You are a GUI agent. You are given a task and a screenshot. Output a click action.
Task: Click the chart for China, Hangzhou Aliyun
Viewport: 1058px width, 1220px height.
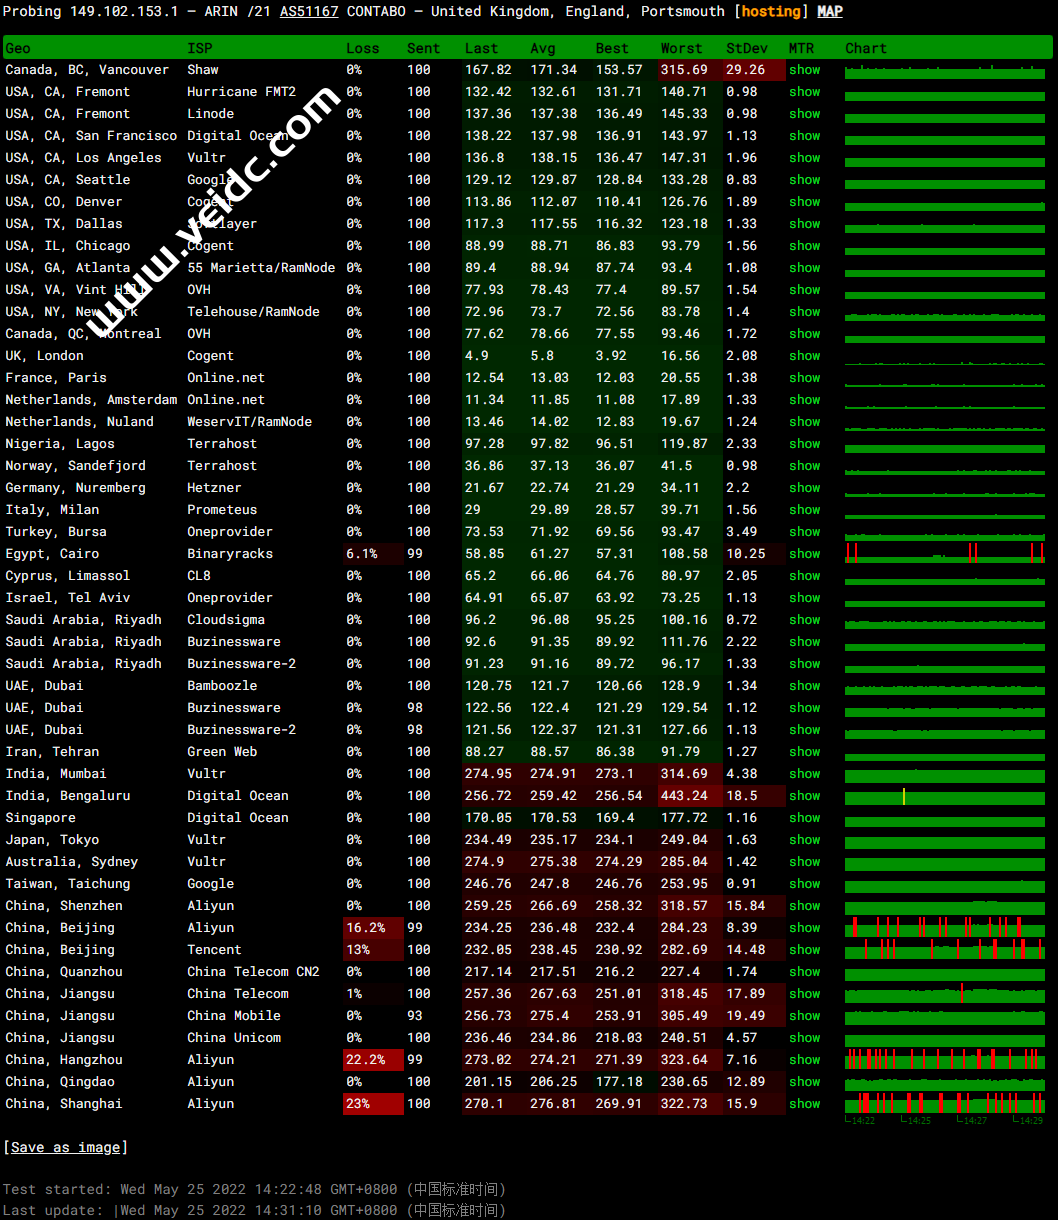click(x=945, y=1060)
